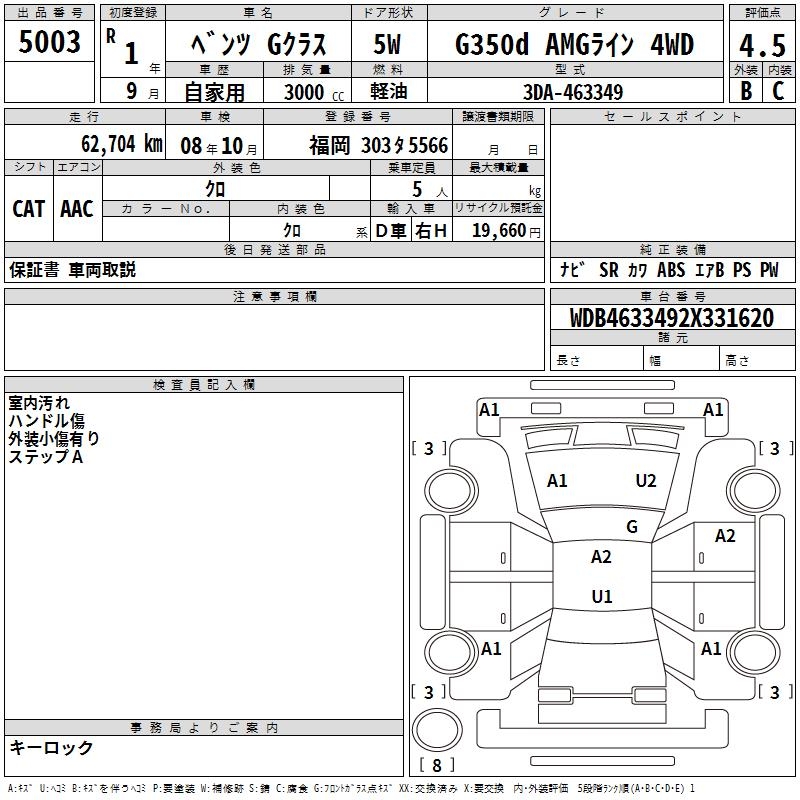Viewport: 800px width, 800px height.
Task: Click the 4.5 overall evaluation score
Action: [x=762, y=45]
